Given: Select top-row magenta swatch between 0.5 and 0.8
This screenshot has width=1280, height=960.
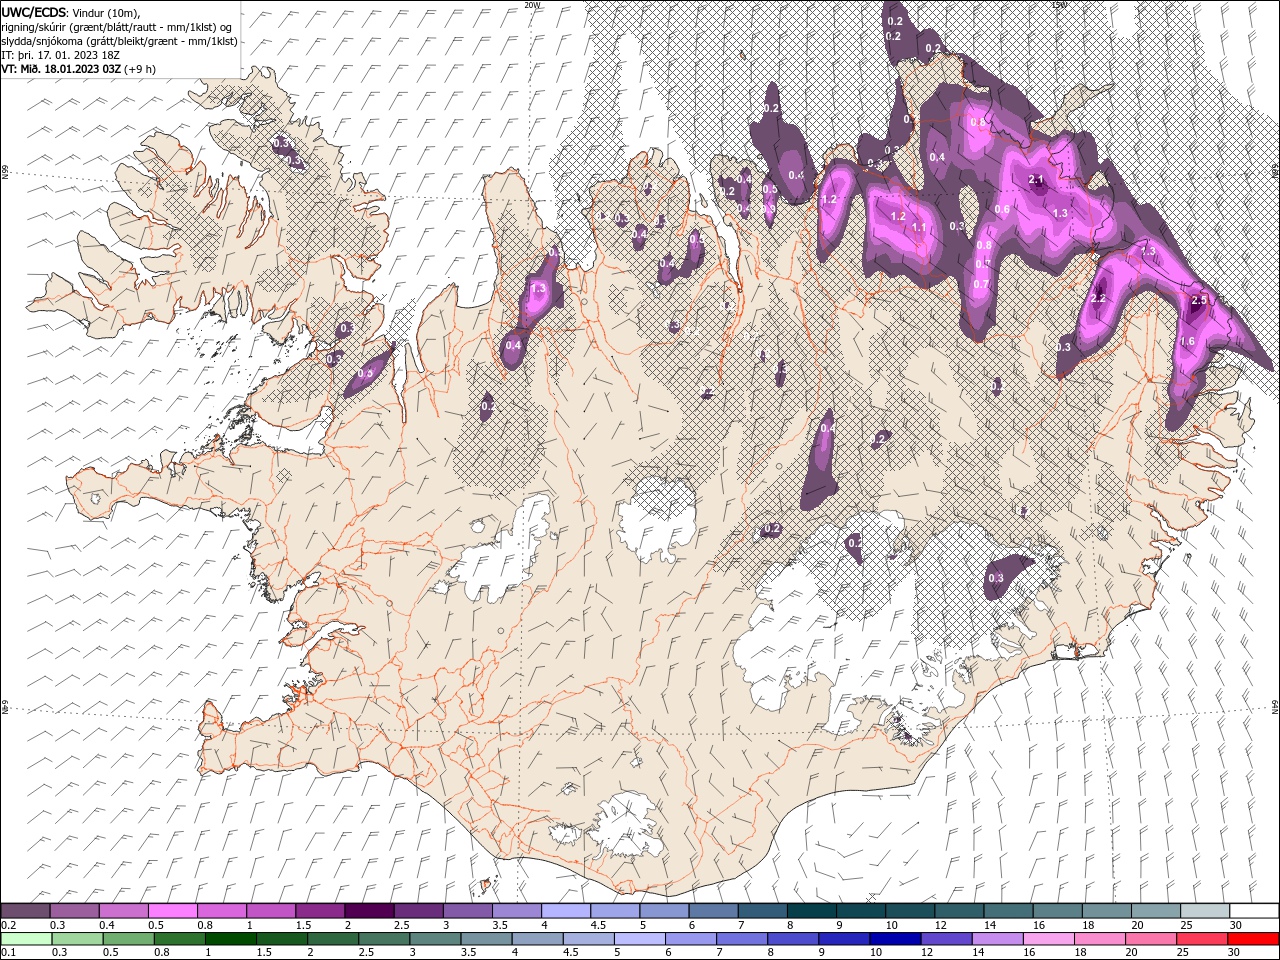Looking at the screenshot, I should click(x=172, y=911).
